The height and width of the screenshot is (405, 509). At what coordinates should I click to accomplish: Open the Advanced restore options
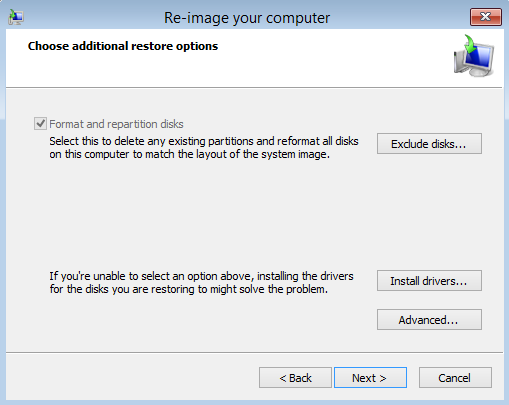coord(429,320)
